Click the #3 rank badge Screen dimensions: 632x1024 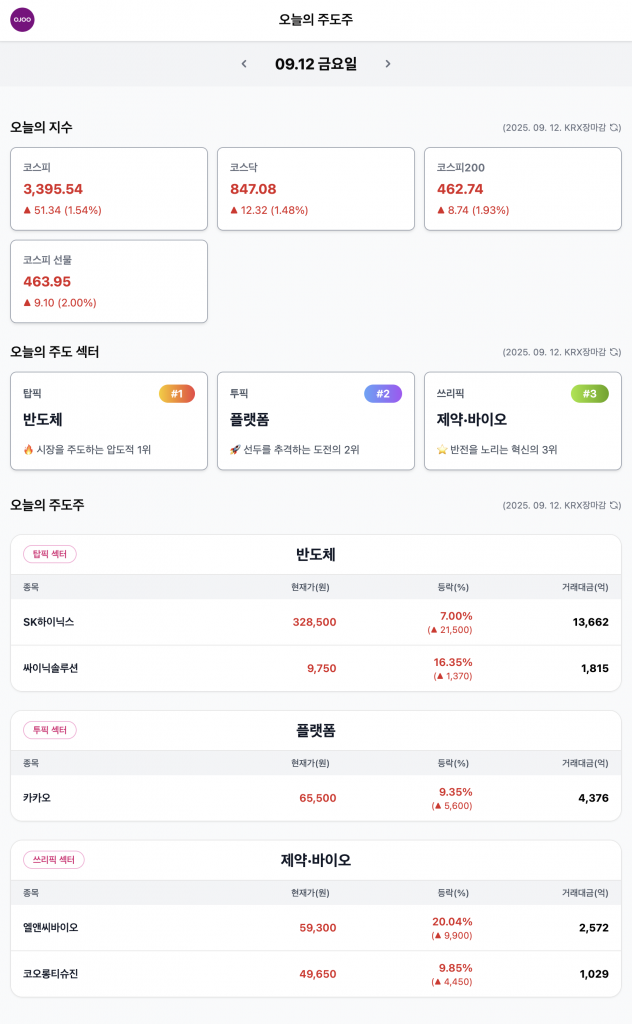pos(590,394)
